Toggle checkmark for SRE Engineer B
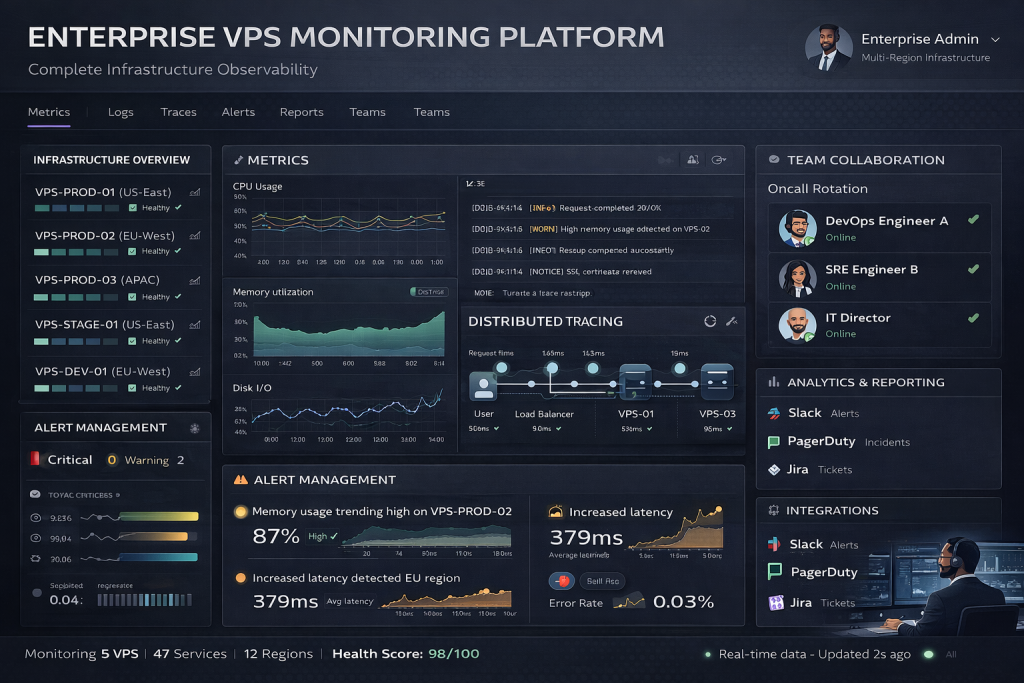This screenshot has height=683, width=1024. tap(973, 269)
